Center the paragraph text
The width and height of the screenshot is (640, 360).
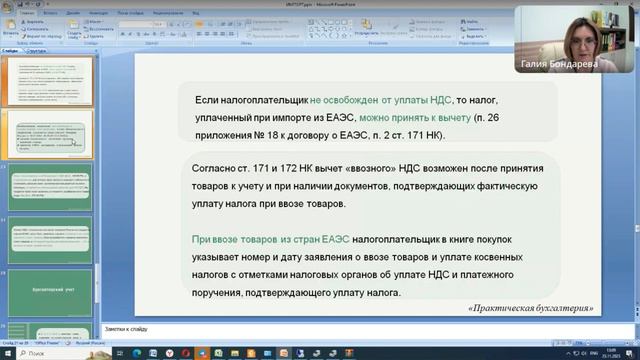point(207,34)
